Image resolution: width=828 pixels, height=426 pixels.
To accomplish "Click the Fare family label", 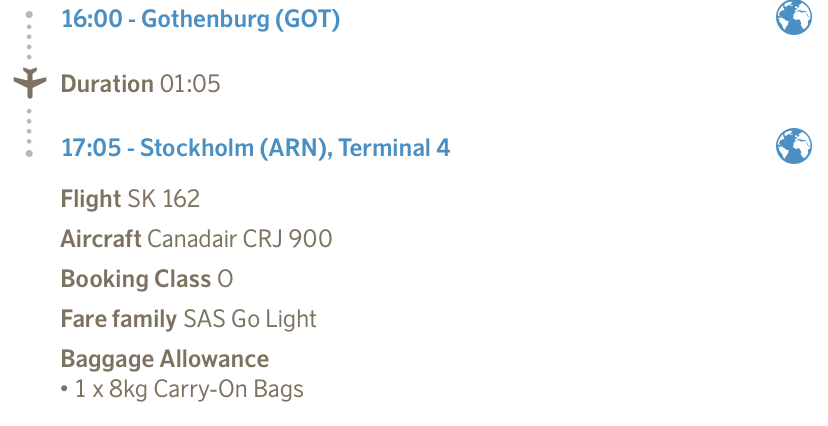I will tap(119, 319).
